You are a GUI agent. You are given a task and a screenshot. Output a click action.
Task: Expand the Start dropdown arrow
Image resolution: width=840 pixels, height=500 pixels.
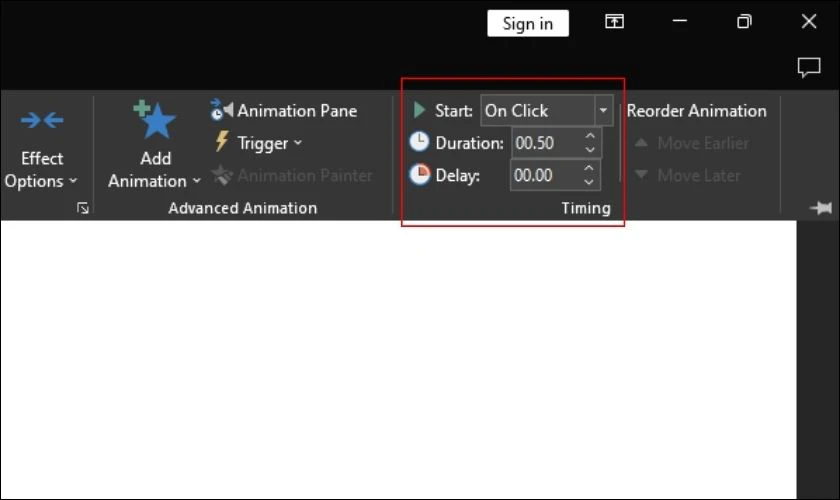[603, 110]
